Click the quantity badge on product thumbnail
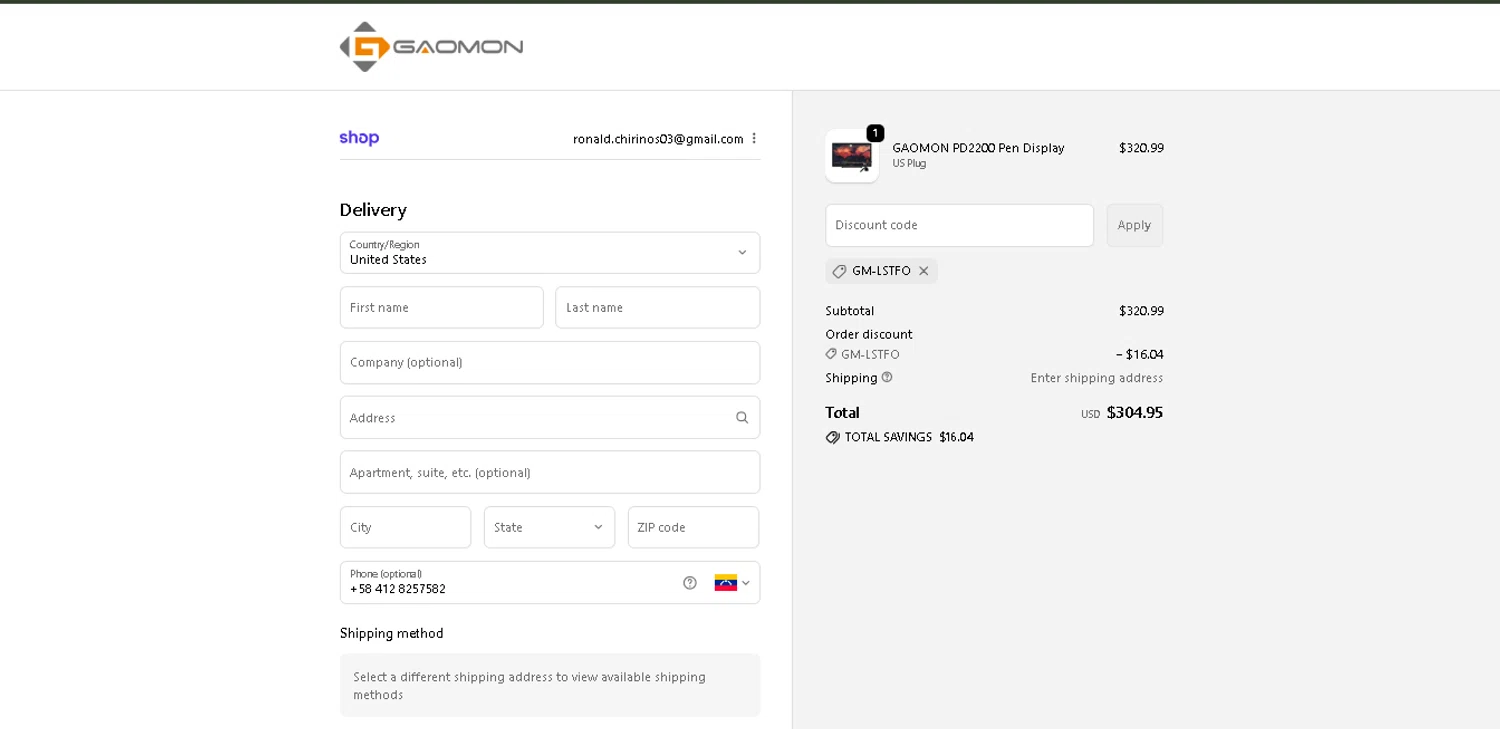1500x729 pixels. (875, 133)
